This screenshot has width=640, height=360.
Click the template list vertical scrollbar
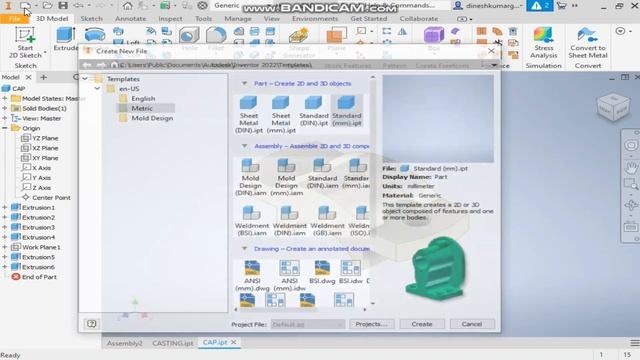click(x=373, y=190)
